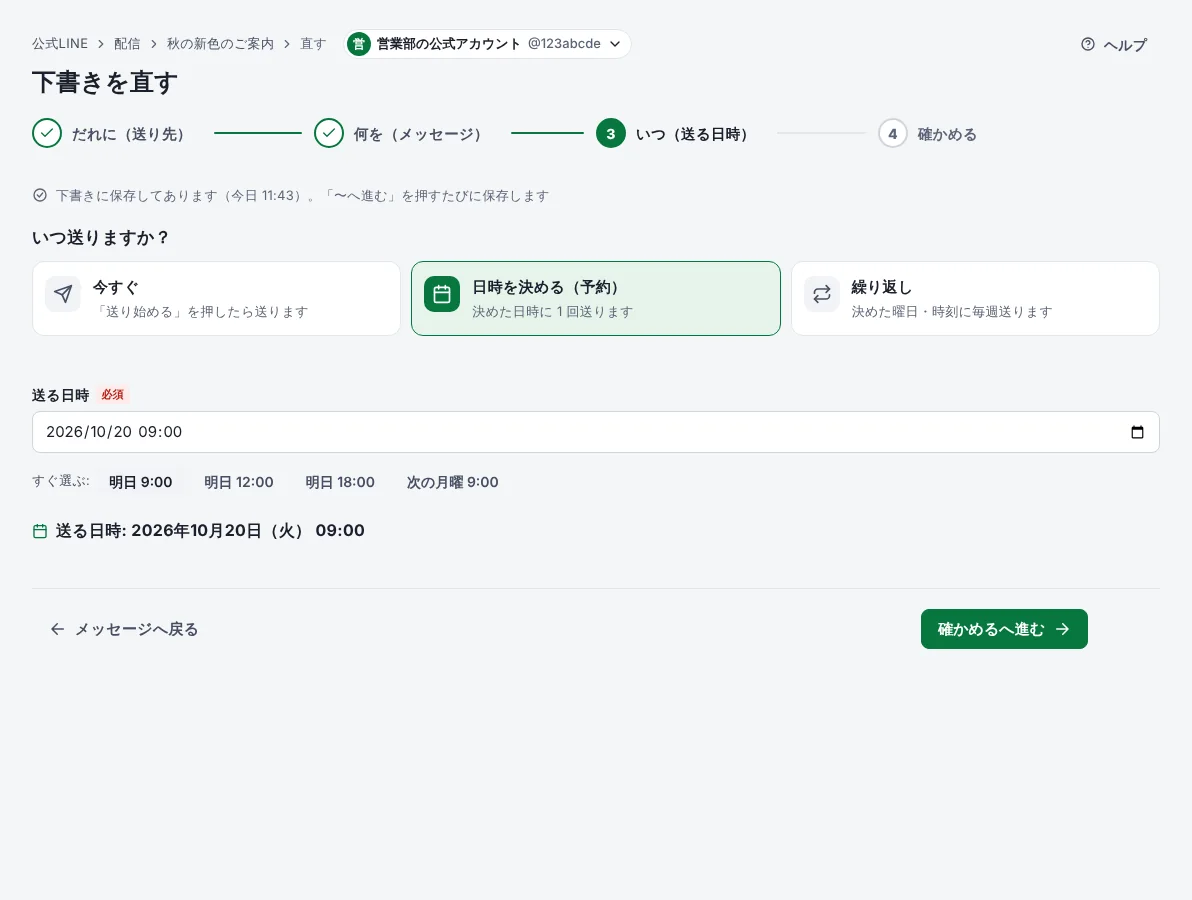Click 直す breadcrumb item
Viewport: 1192px width, 900px height.
(313, 44)
